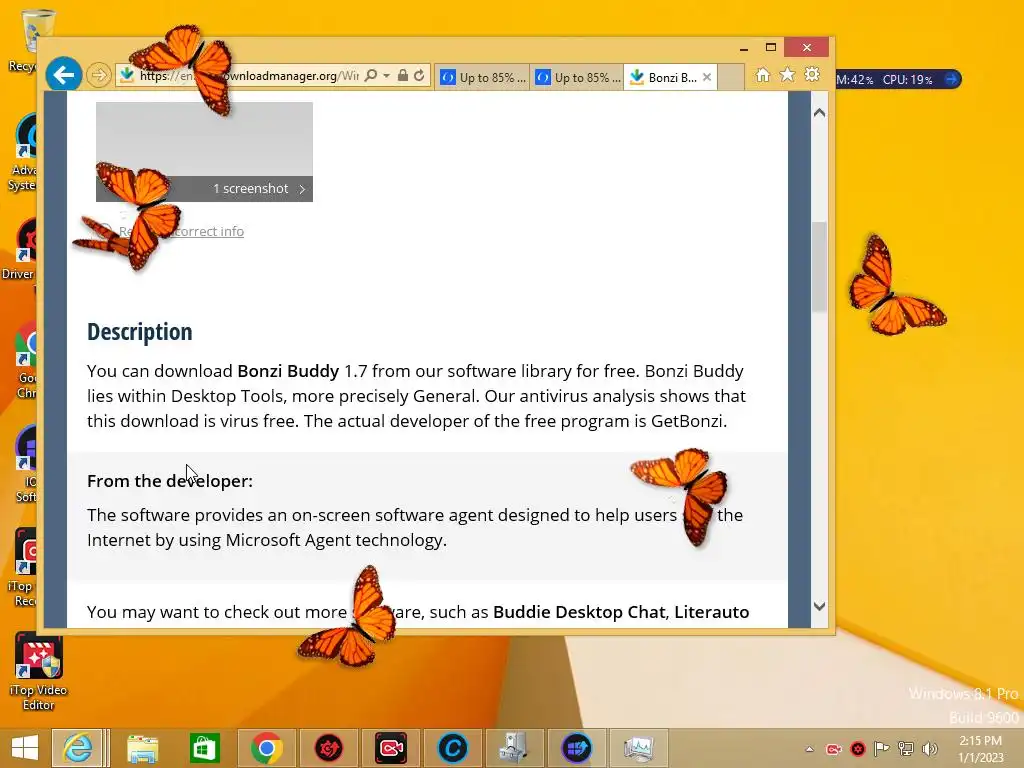Open the Tools gear menu in Internet Explorer
The image size is (1024, 768).
812,74
